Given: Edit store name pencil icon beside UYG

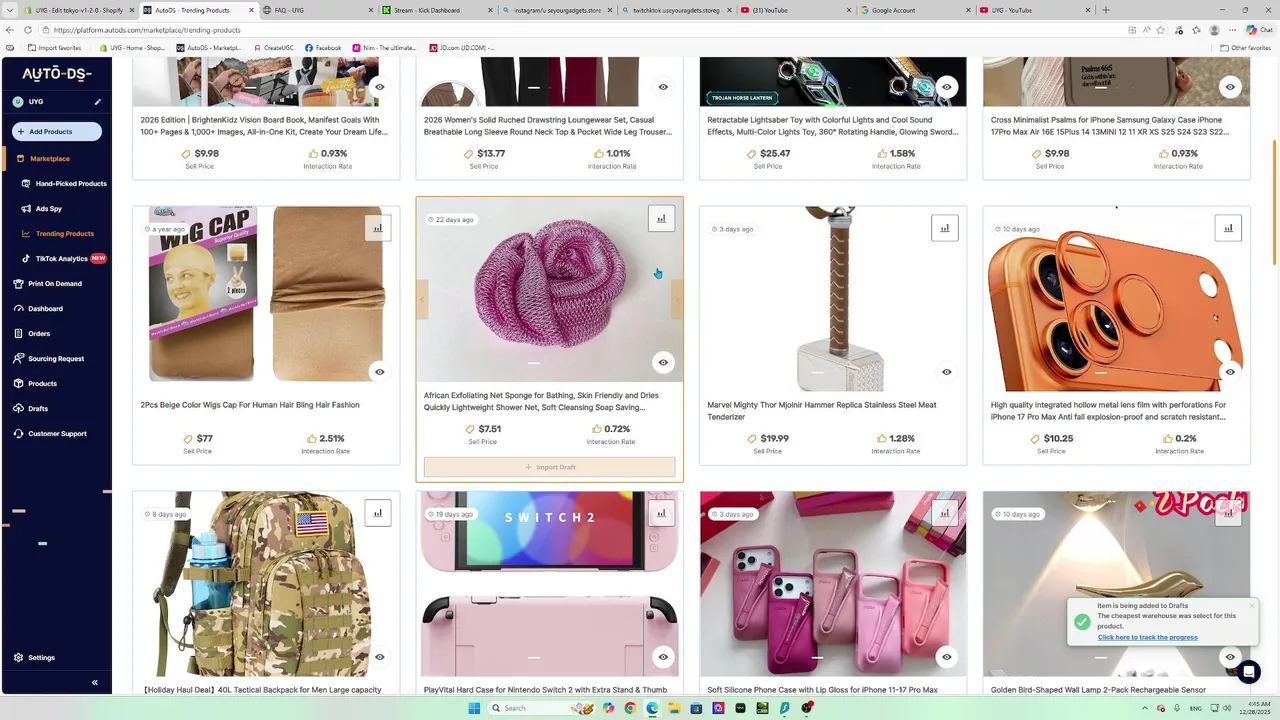Looking at the screenshot, I should point(97,102).
